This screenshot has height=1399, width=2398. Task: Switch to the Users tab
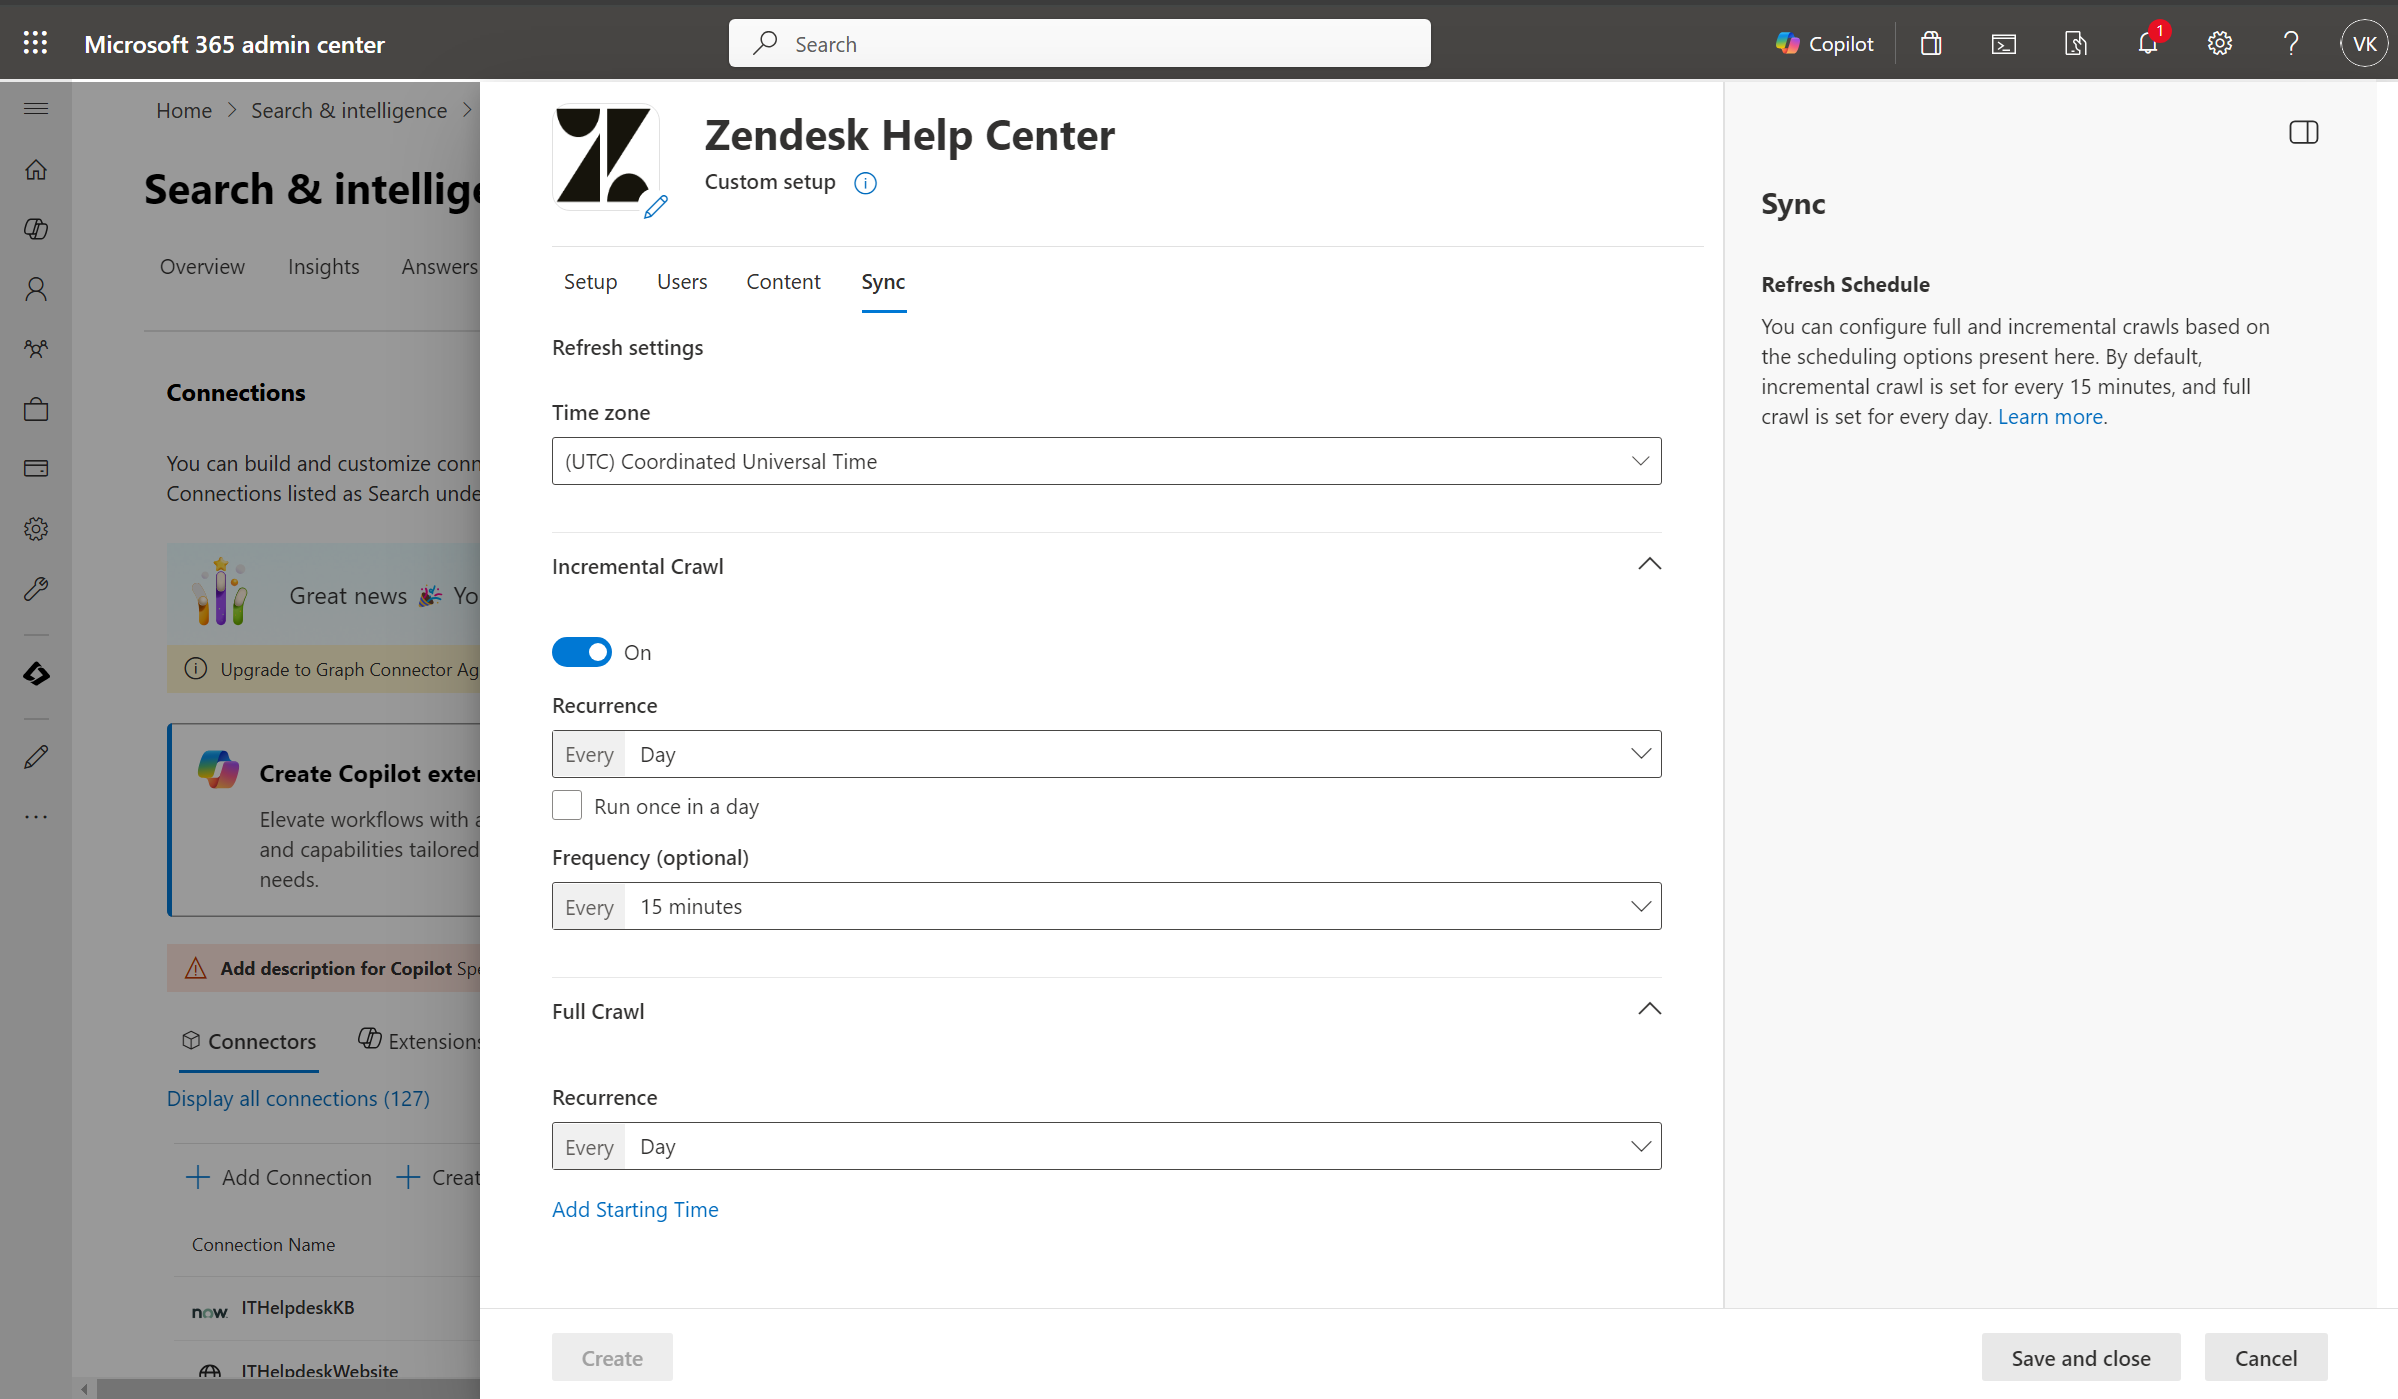682,282
